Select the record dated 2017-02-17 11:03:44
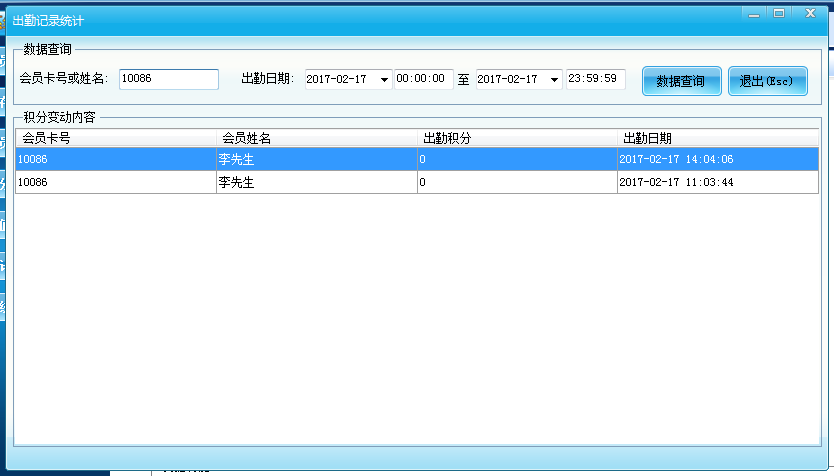Viewport: 834px width, 476px height. [x=676, y=182]
